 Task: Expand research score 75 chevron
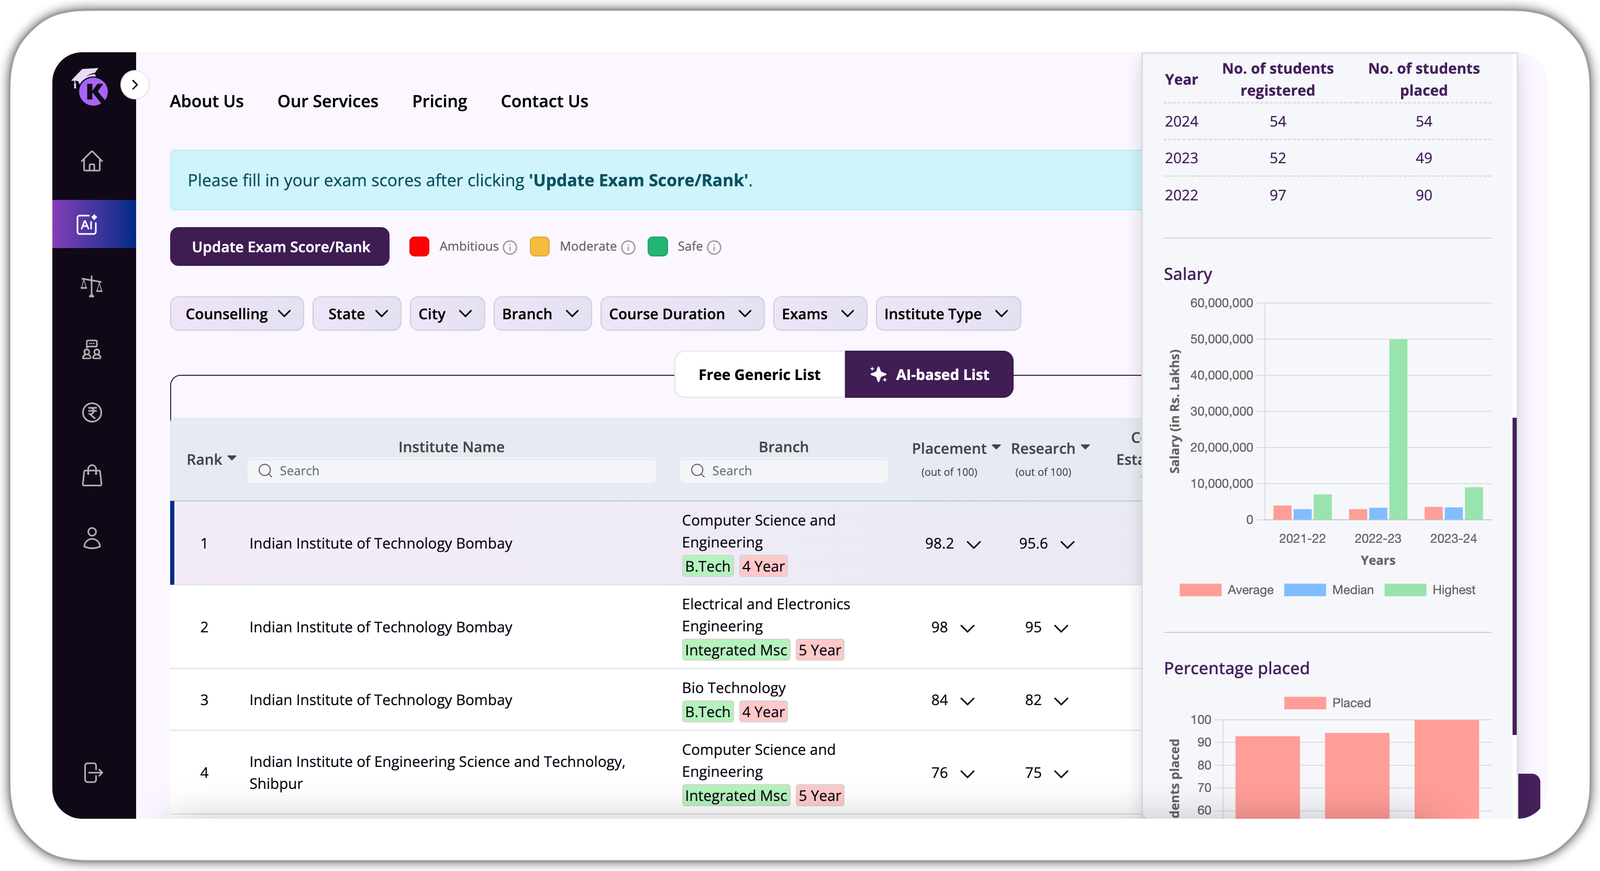tap(1061, 774)
